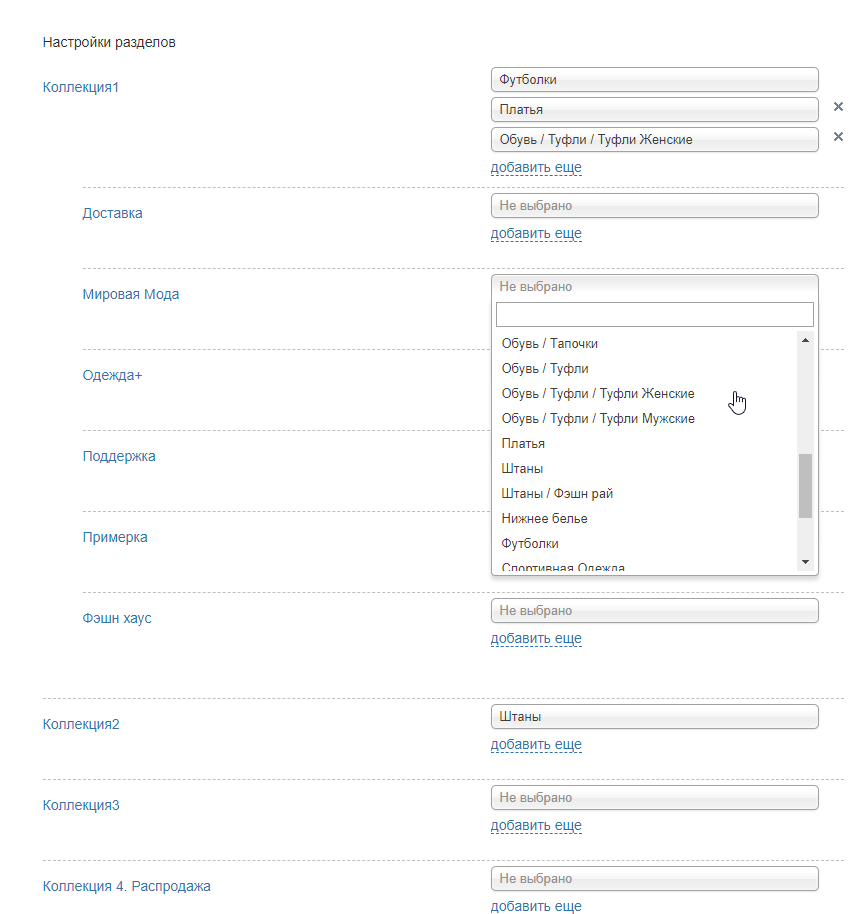Open the Доставка section dropdown

(654, 206)
